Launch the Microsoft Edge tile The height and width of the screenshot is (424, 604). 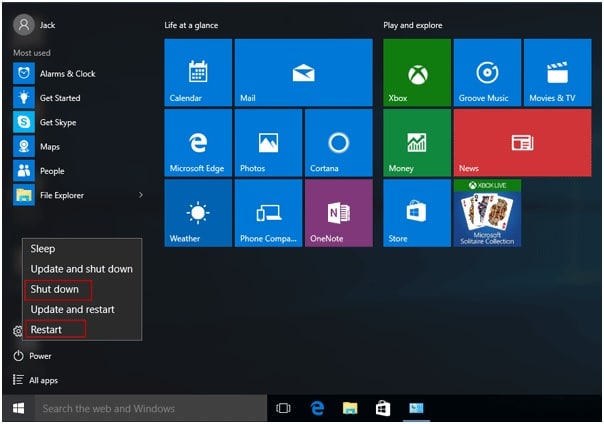198,143
